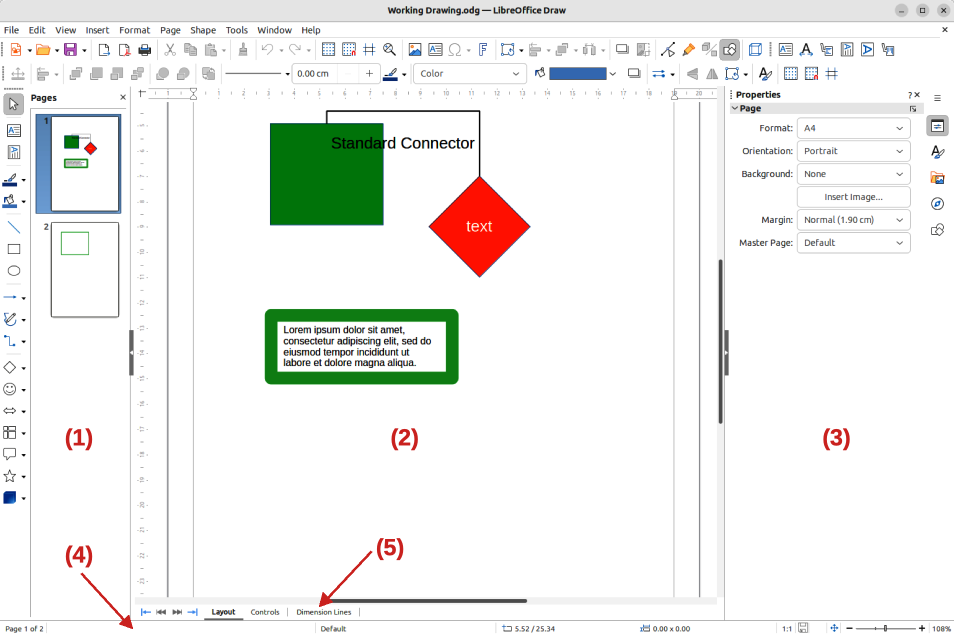Open the Orientation dropdown showing Portrait
Screen dimensions: 954x635
pyautogui.click(x=854, y=151)
